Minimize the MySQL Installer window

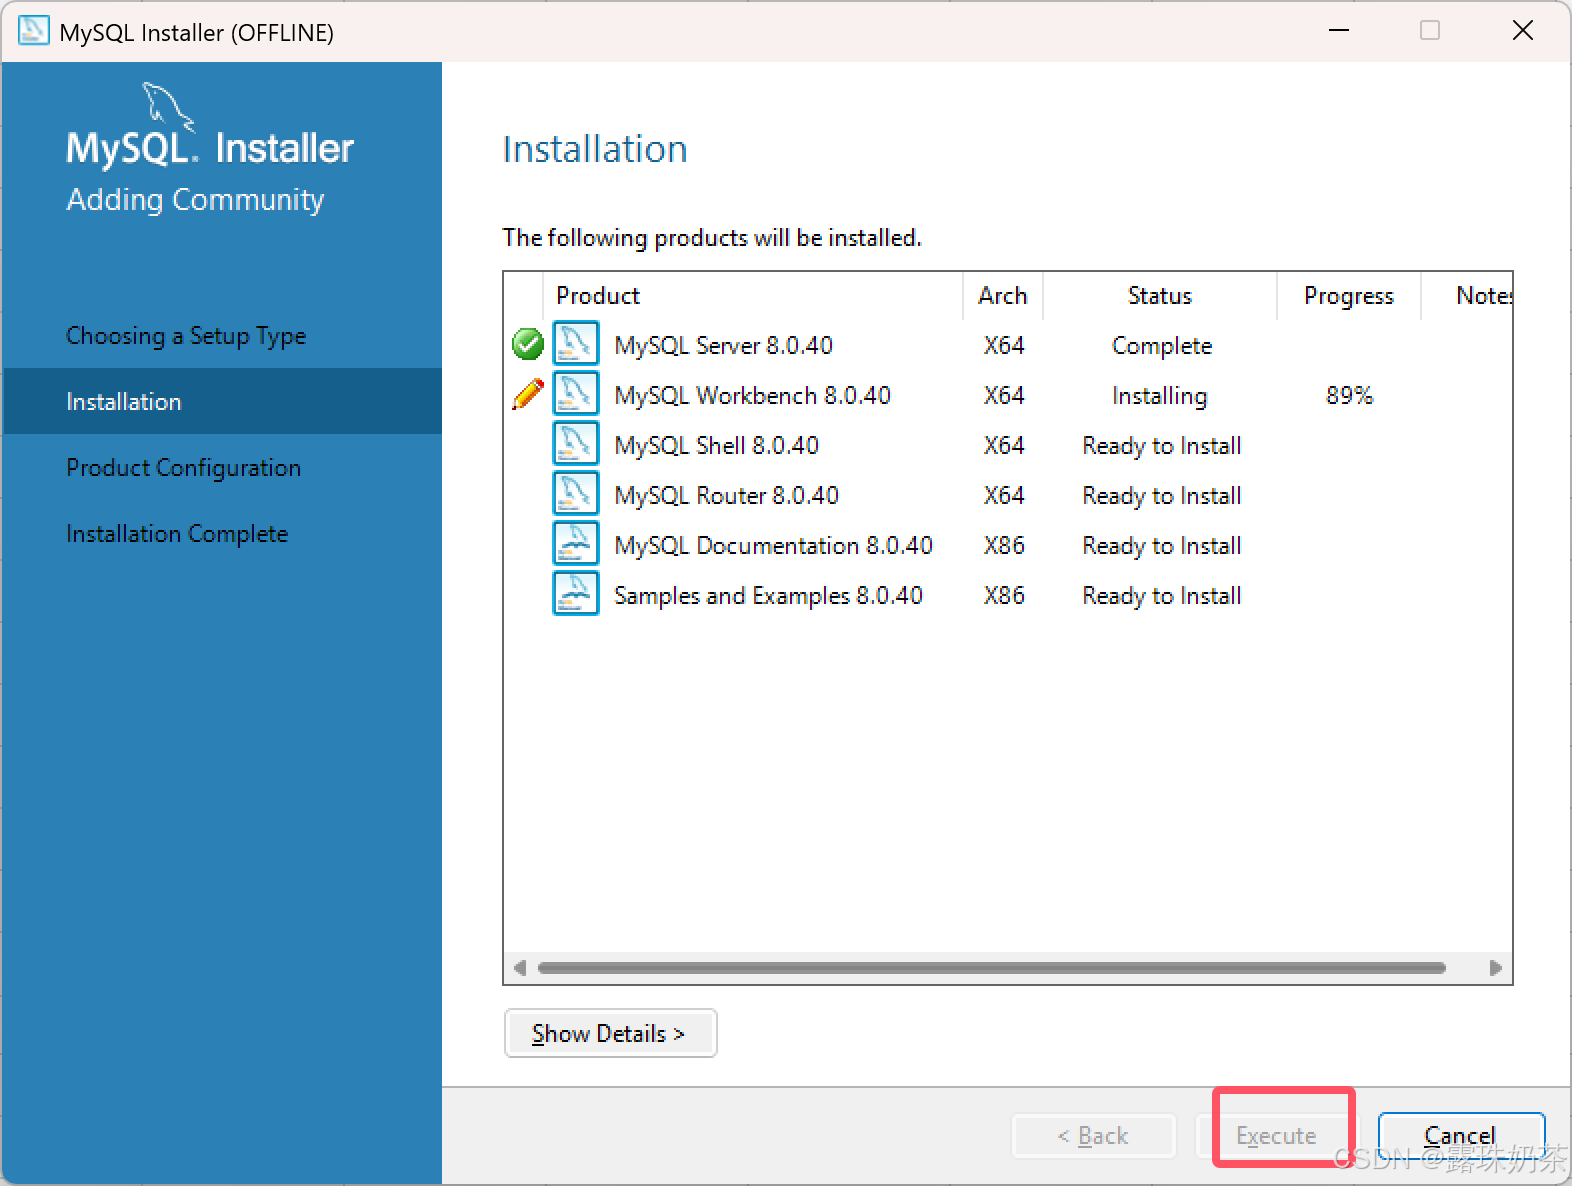pyautogui.click(x=1339, y=31)
